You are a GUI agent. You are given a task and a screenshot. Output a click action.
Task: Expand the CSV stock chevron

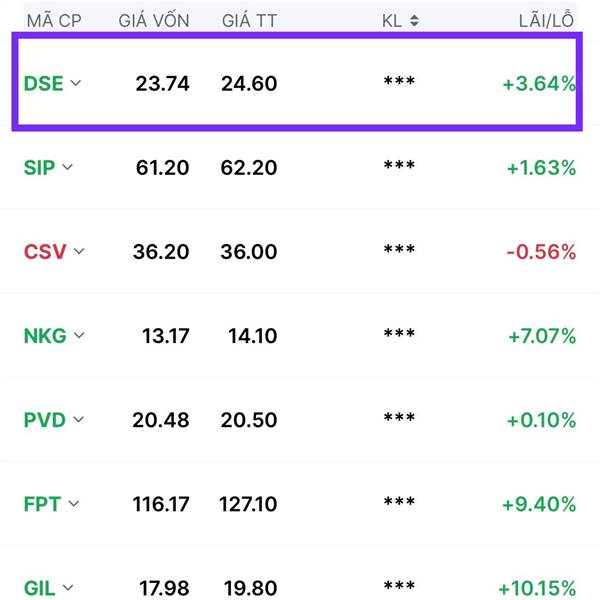[x=79, y=251]
